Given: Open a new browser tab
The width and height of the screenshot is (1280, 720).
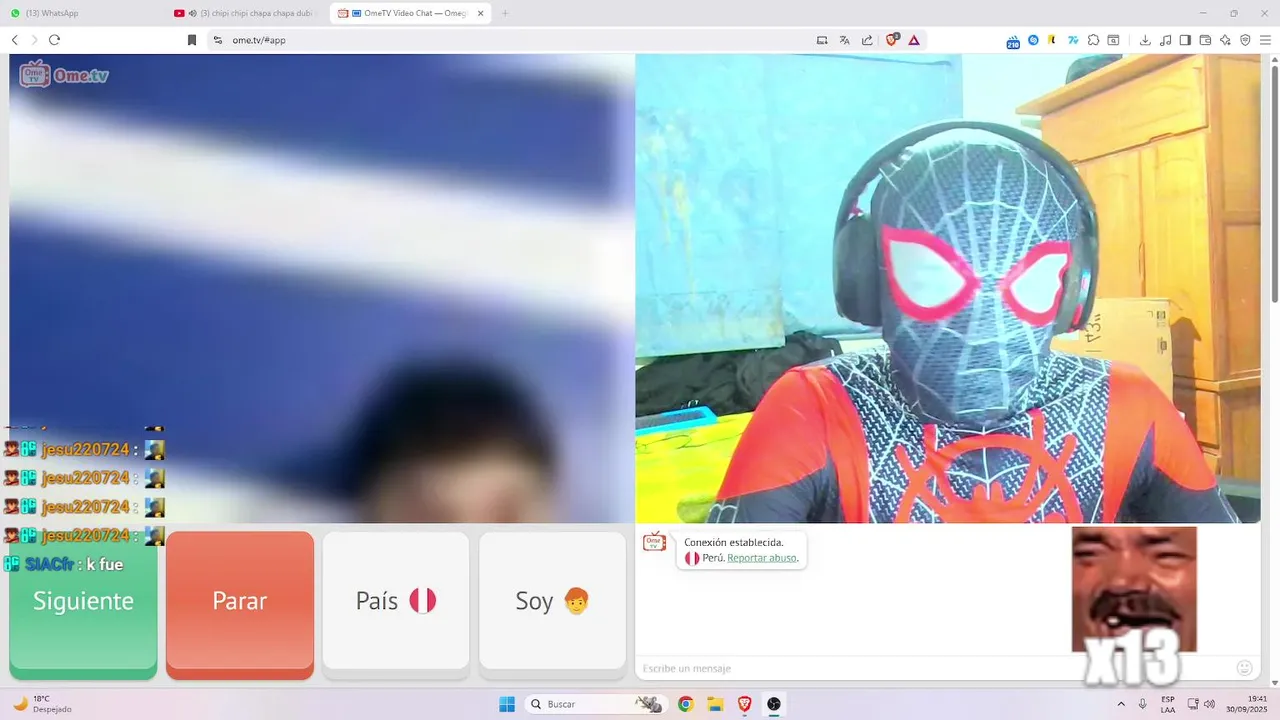Looking at the screenshot, I should tap(505, 13).
